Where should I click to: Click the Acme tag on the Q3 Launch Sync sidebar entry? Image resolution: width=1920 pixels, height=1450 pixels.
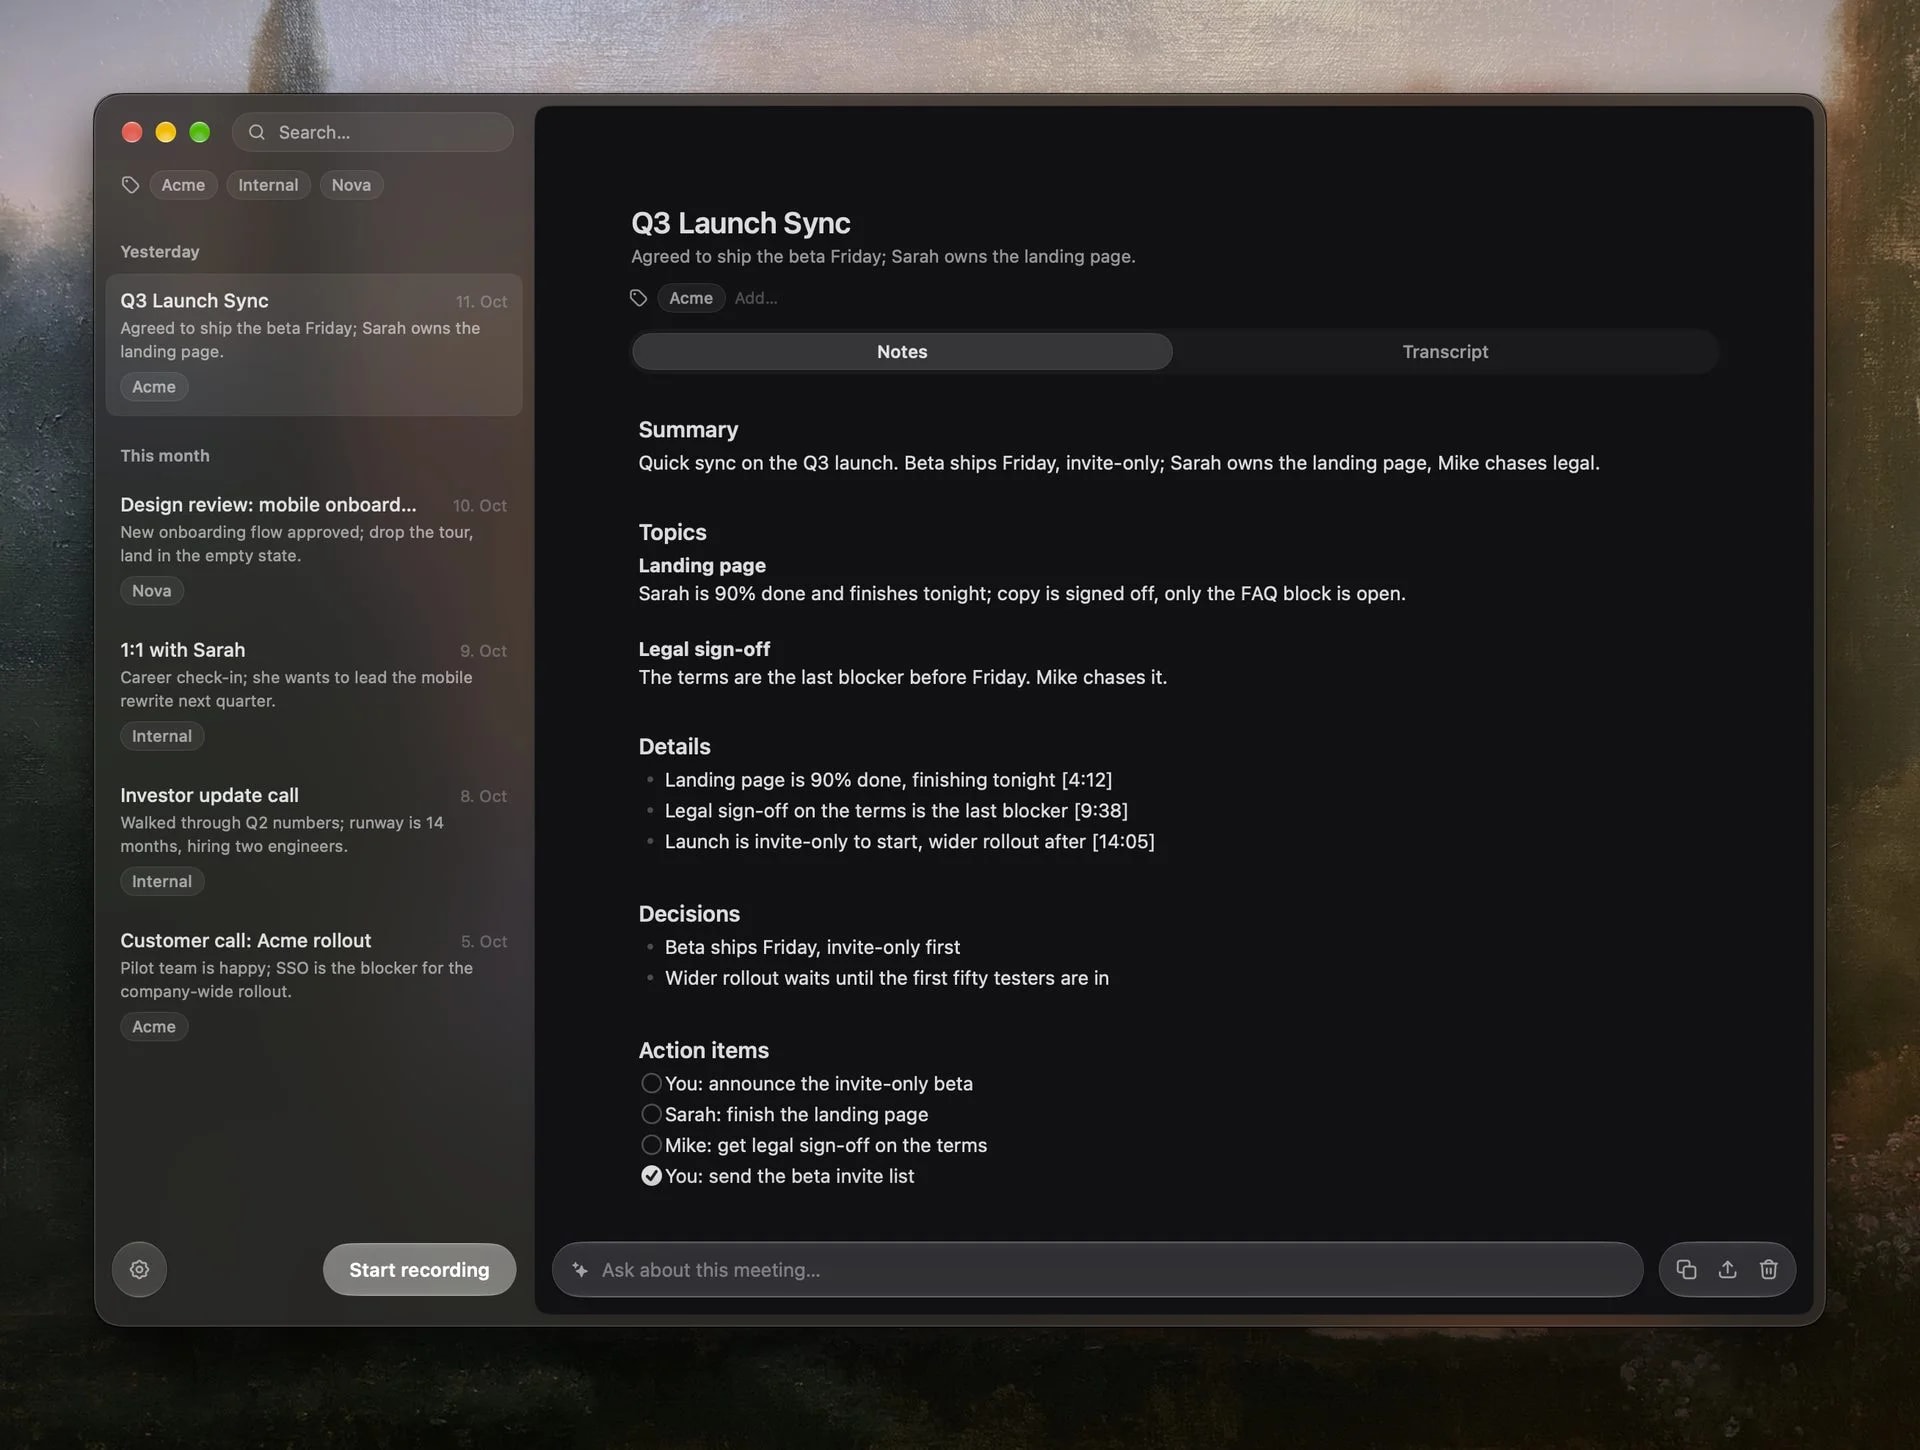point(154,387)
